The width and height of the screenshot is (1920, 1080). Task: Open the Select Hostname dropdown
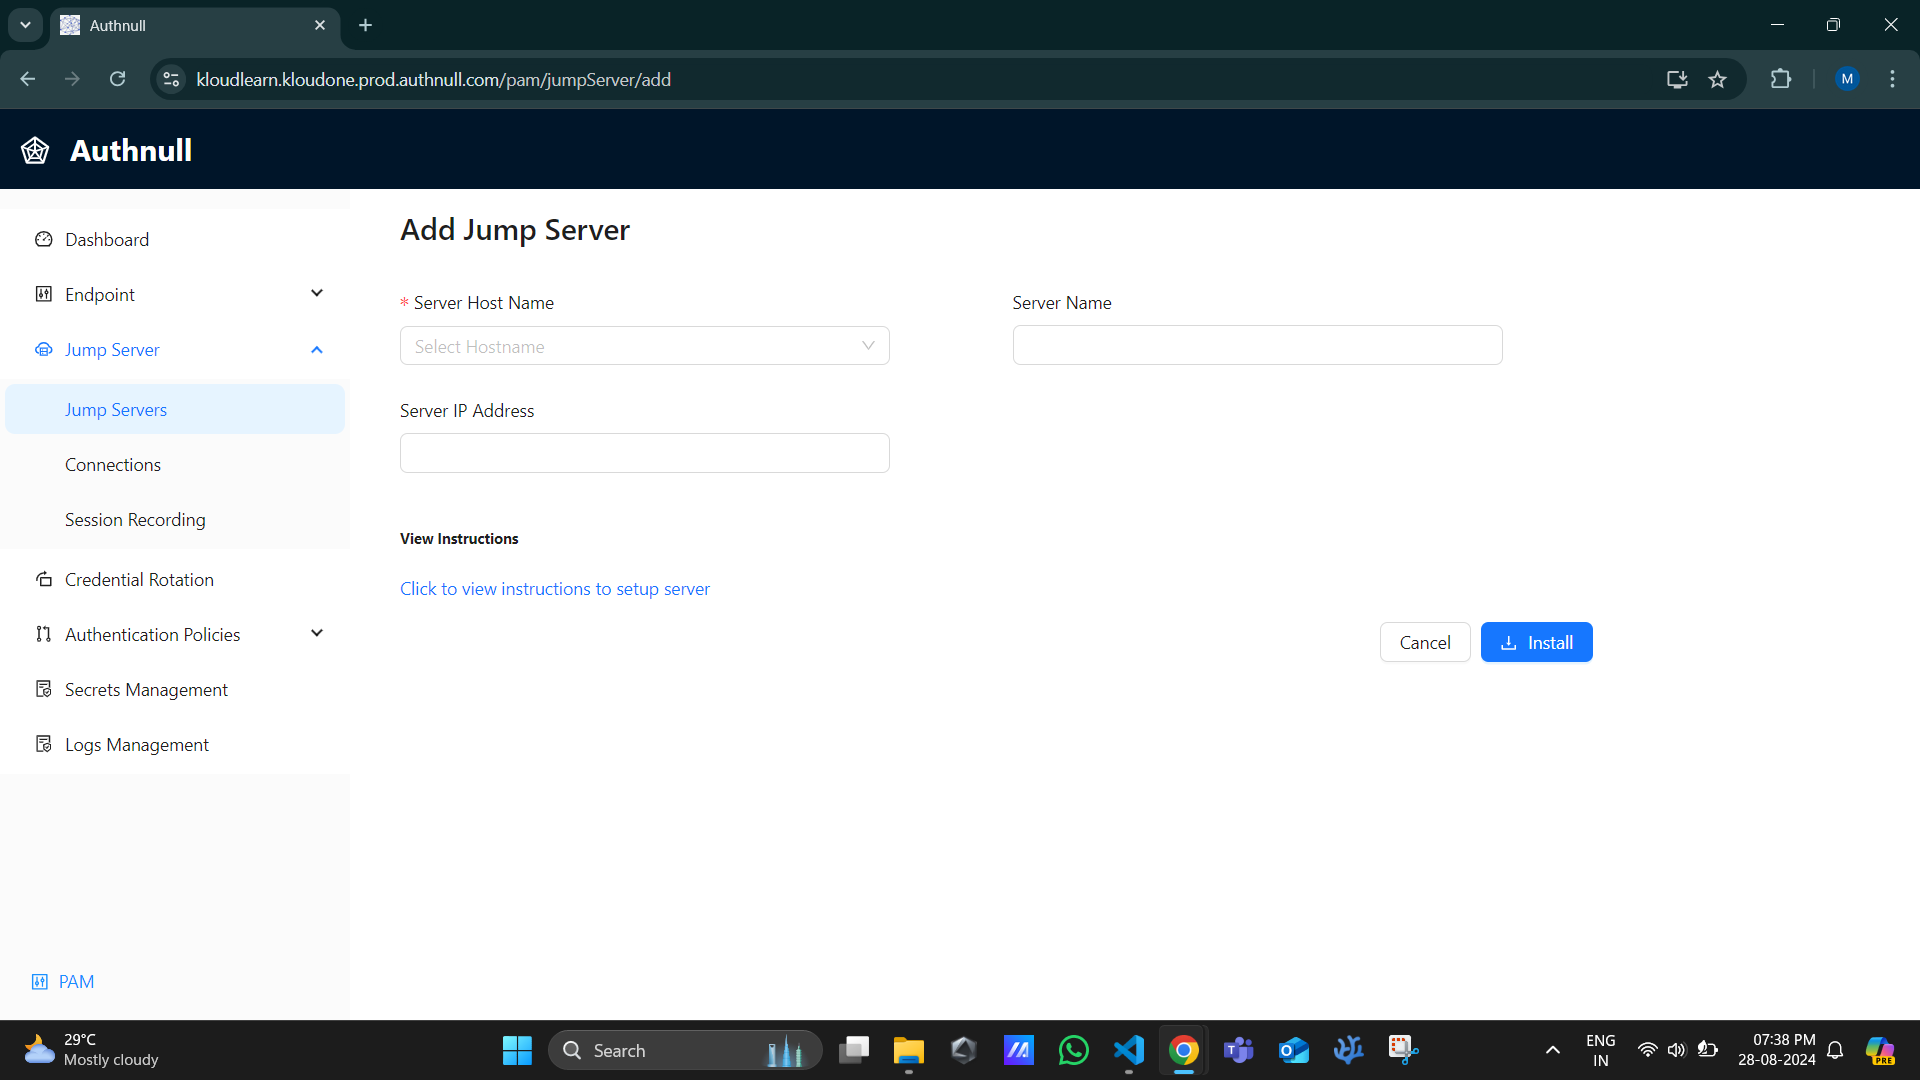pos(644,345)
